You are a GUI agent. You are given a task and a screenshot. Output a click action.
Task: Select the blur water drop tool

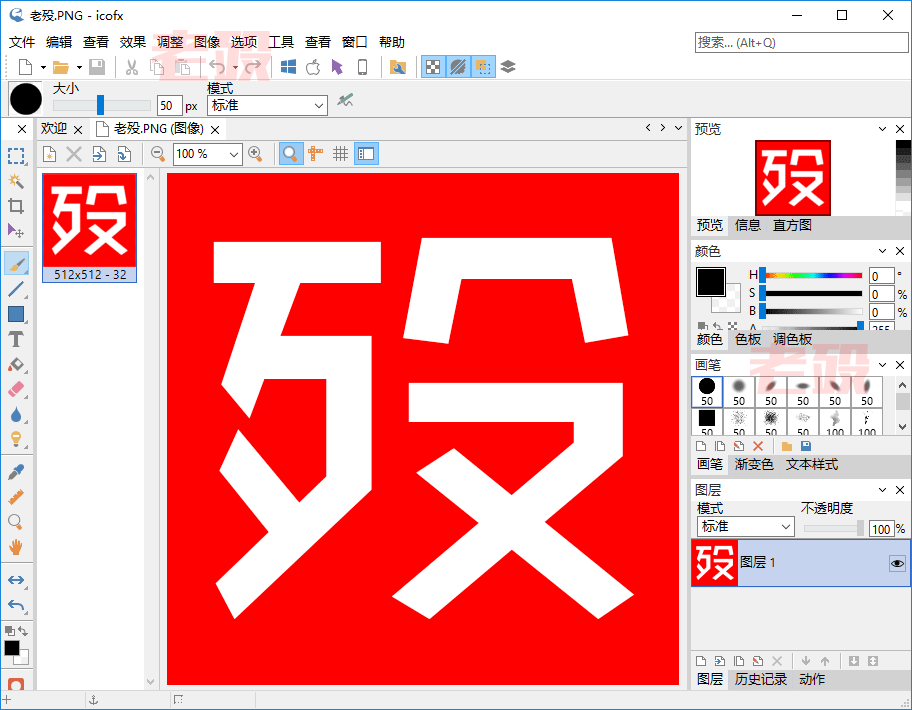pos(16,415)
